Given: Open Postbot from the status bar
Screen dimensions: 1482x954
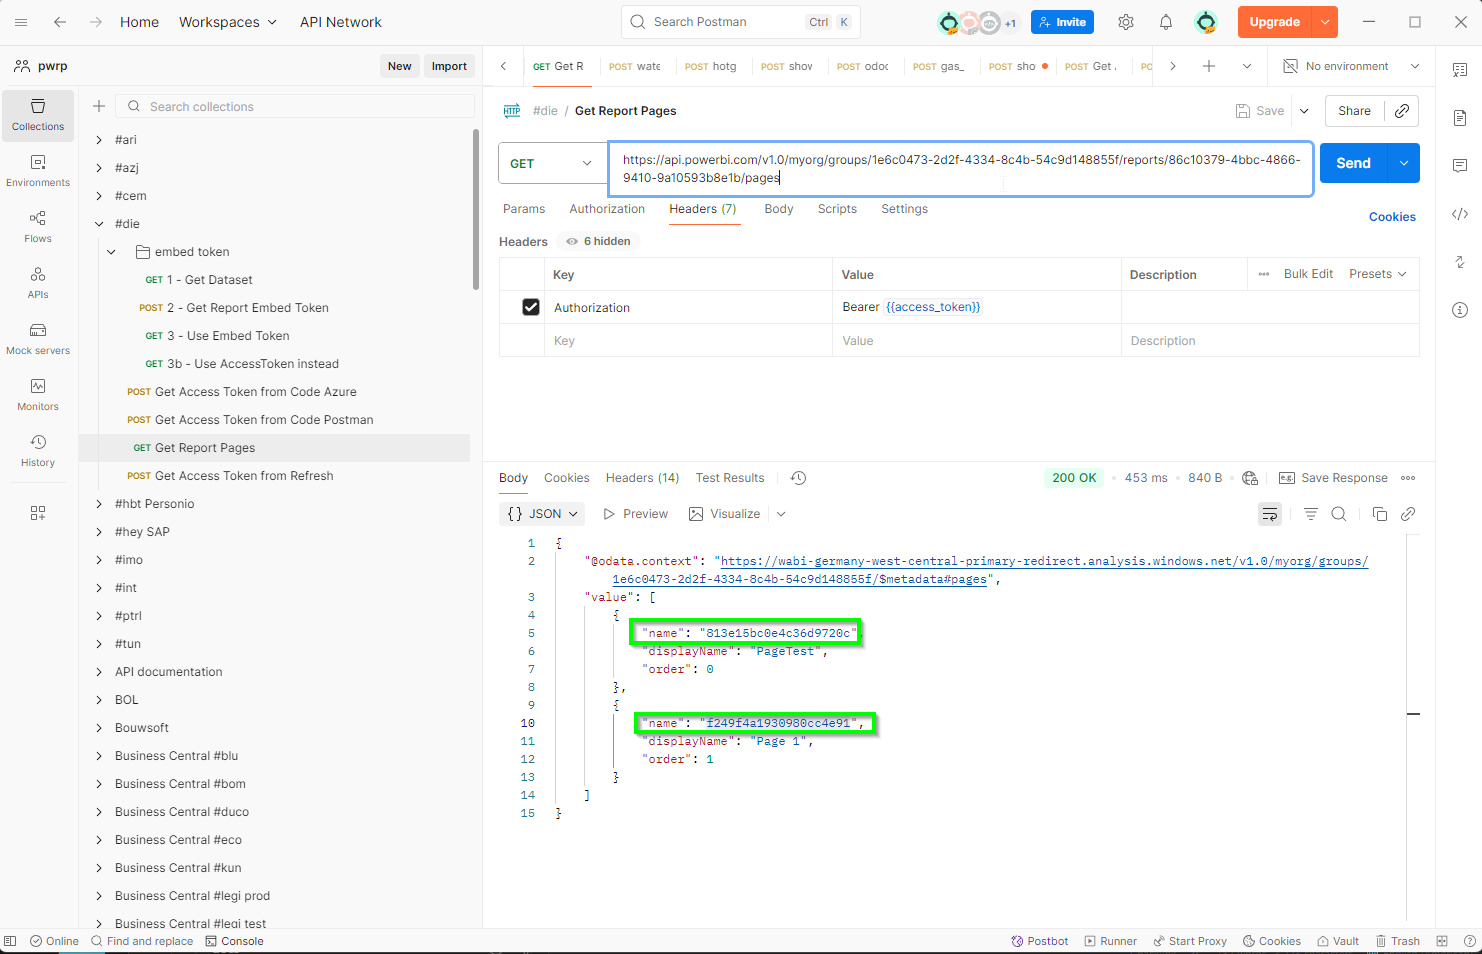Looking at the screenshot, I should 1040,941.
